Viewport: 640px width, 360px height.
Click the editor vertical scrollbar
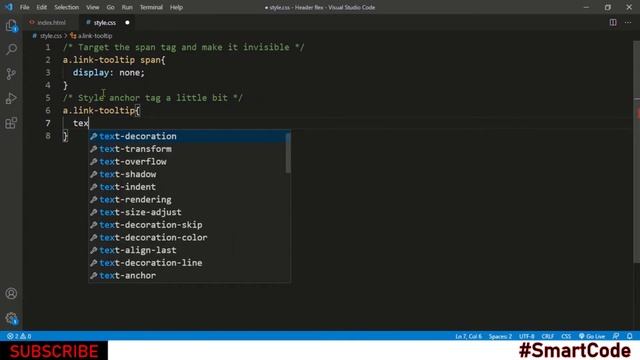pos(636,152)
